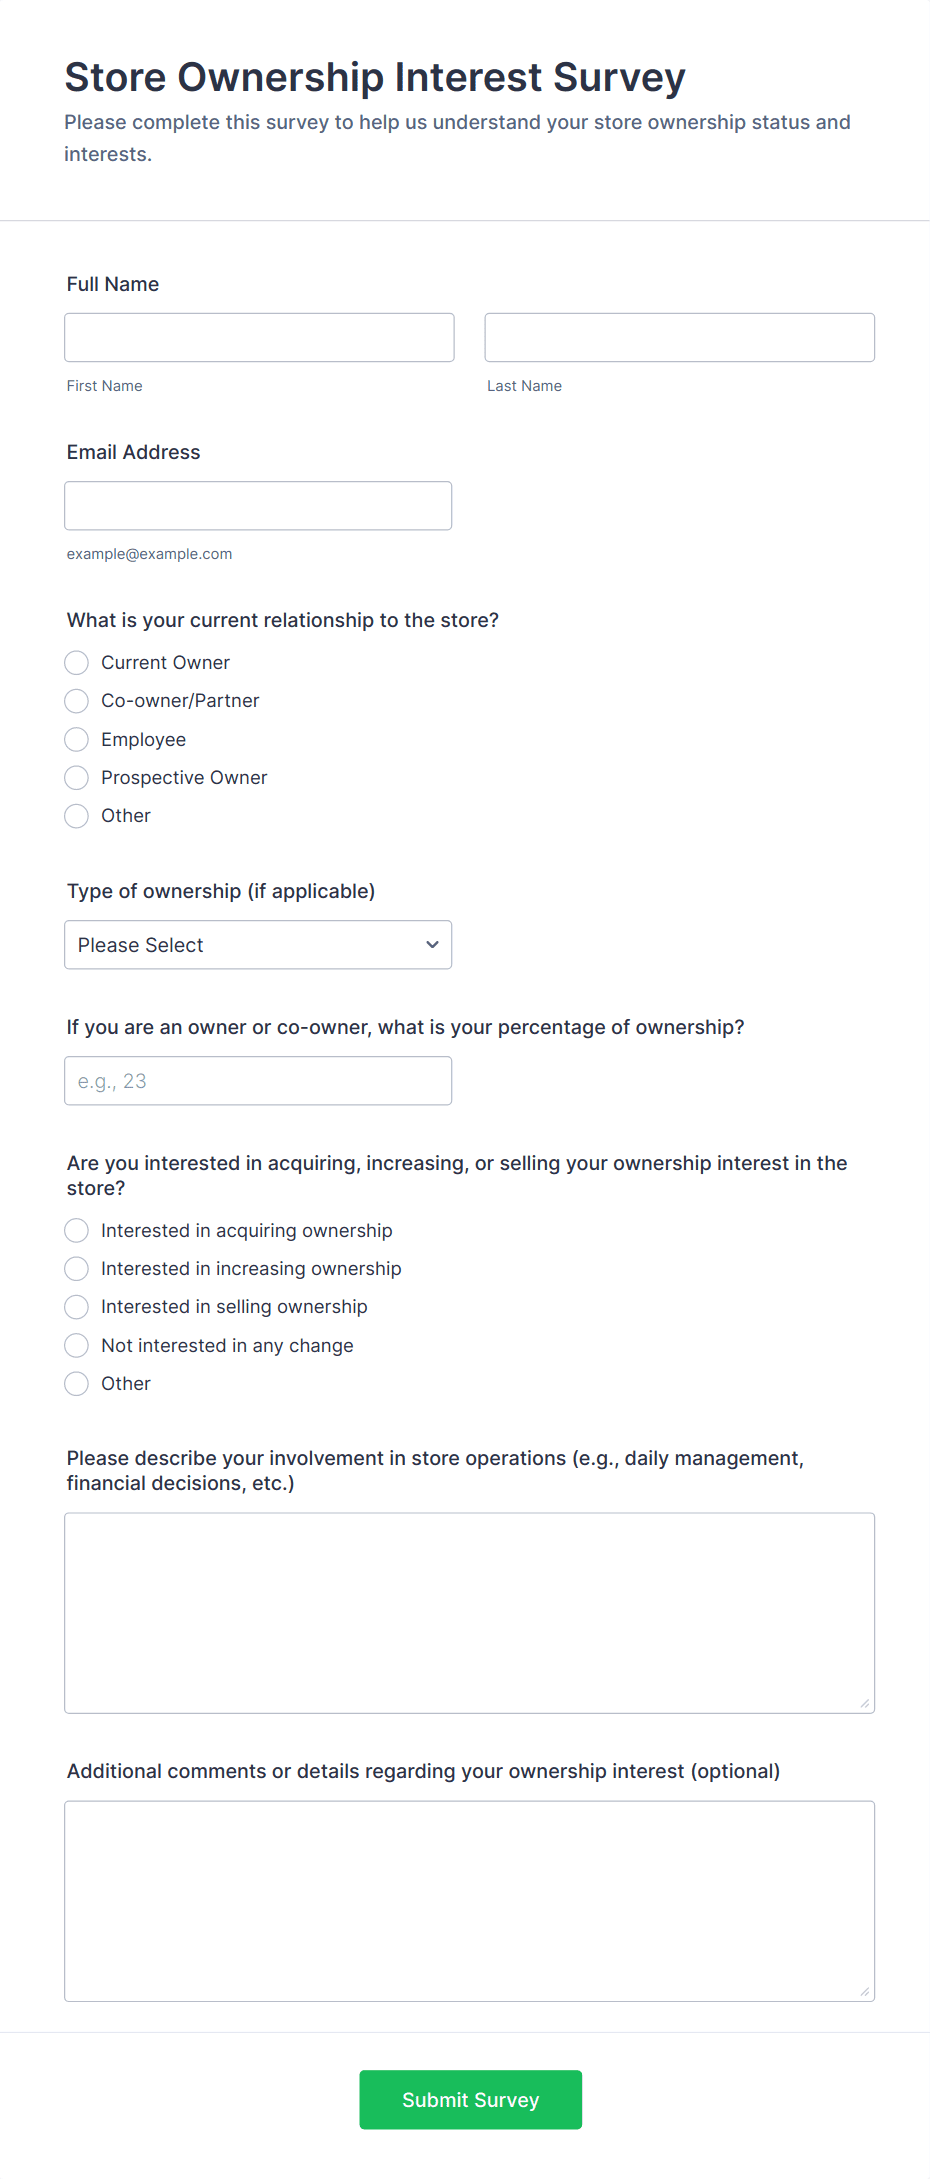Focus the Email Address field
930x2179 pixels.
258,506
